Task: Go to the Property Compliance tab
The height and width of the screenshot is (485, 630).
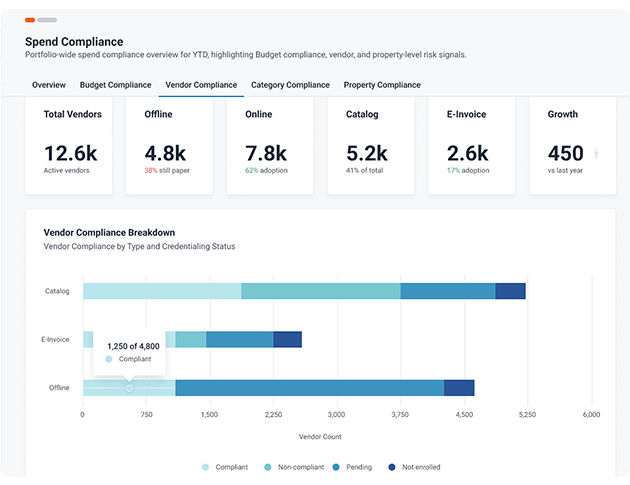Action: (x=382, y=85)
